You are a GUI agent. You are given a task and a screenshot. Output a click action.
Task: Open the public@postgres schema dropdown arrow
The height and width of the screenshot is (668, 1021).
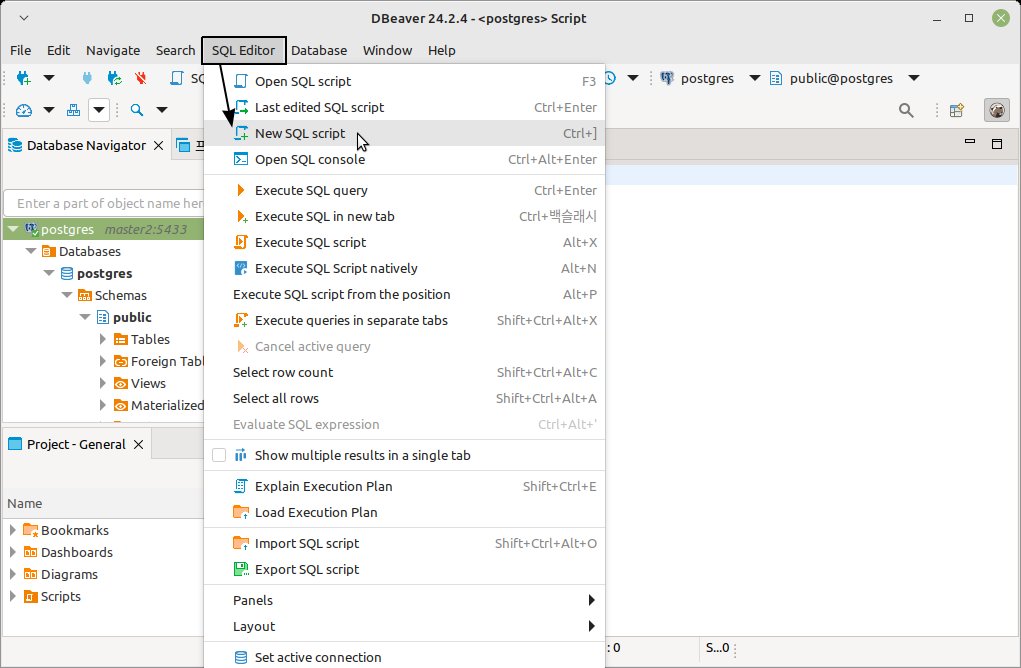point(913,78)
